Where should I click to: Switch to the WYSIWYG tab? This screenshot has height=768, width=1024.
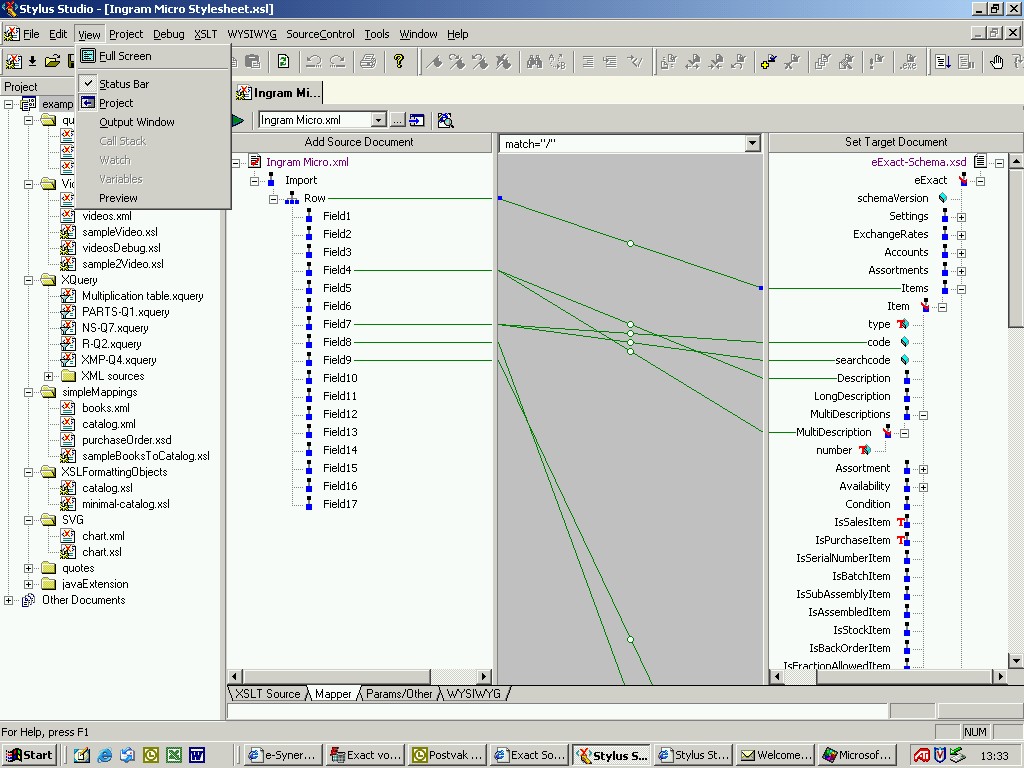(473, 694)
